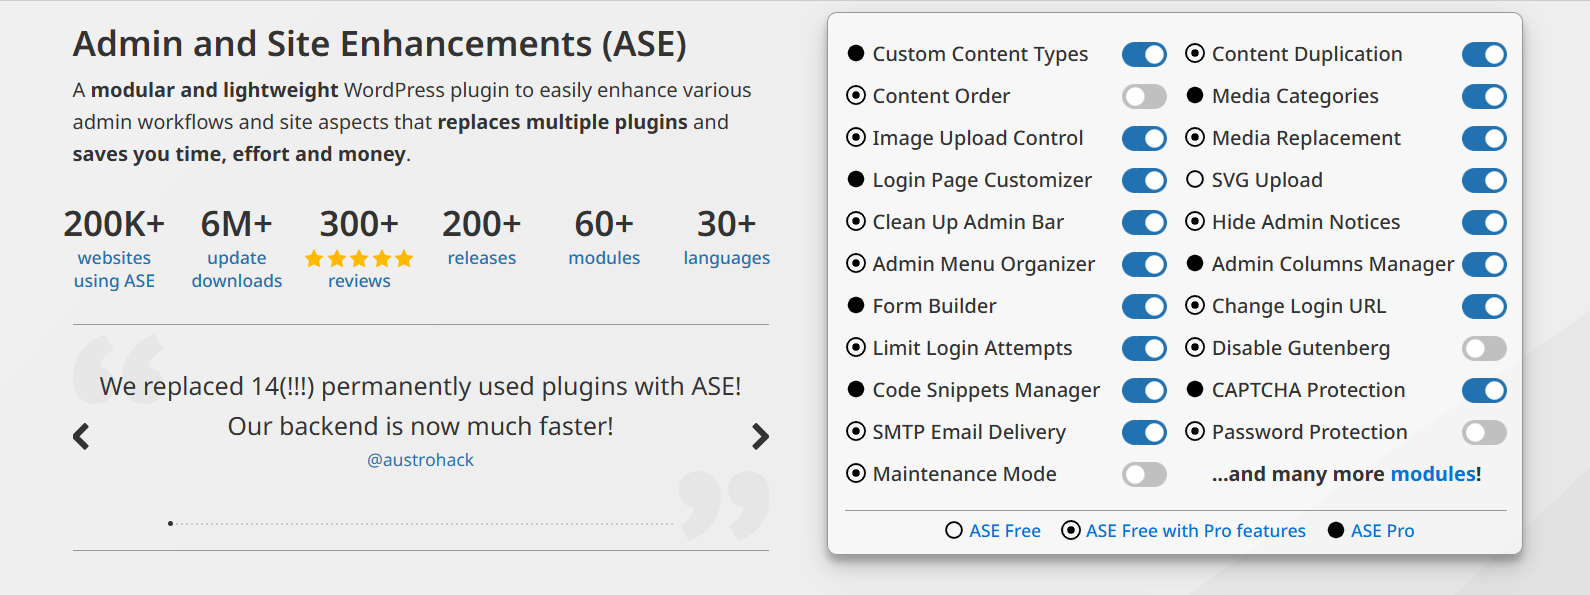Open the 'reviews' link under the stars
The width and height of the screenshot is (1590, 595).
pos(359,281)
